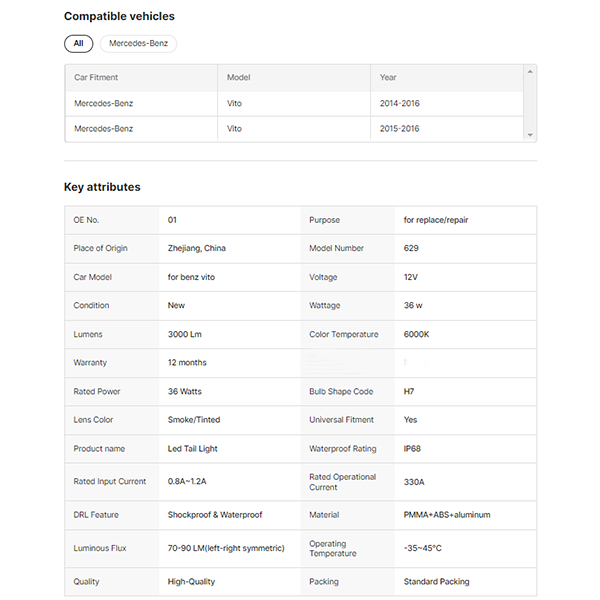Viewport: 600px width, 600px height.
Task: Click the "PMMA+ABS+aluminum" material value
Action: tap(446, 515)
